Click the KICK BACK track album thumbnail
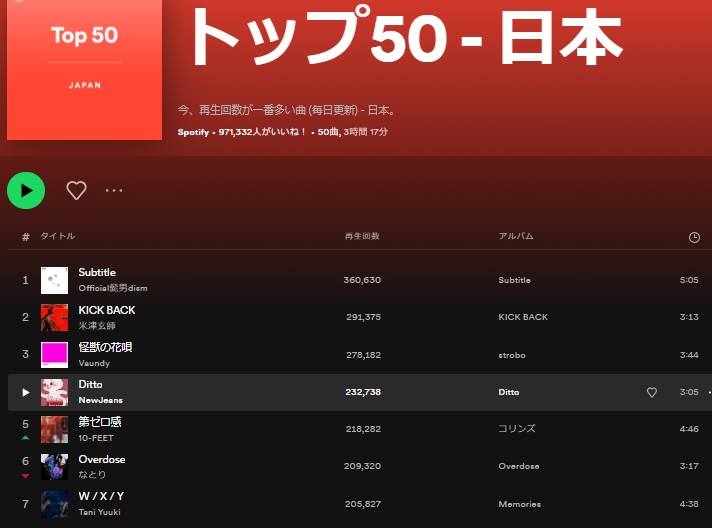This screenshot has height=528, width=712. 54,317
